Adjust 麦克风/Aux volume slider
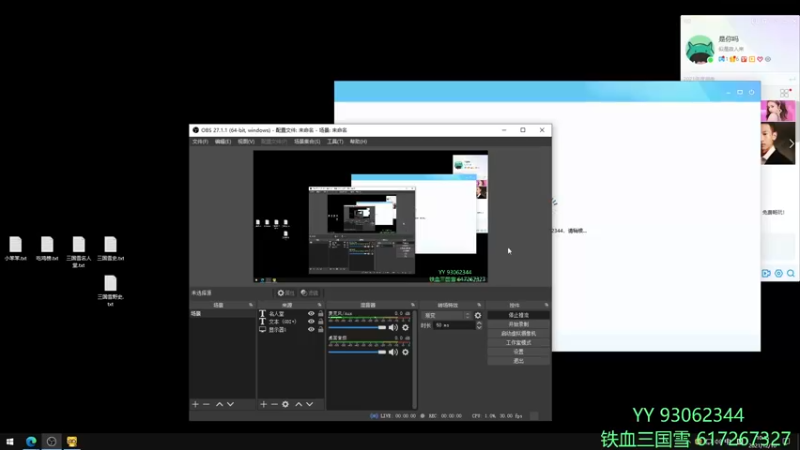The width and height of the screenshot is (800, 450). 357,328
